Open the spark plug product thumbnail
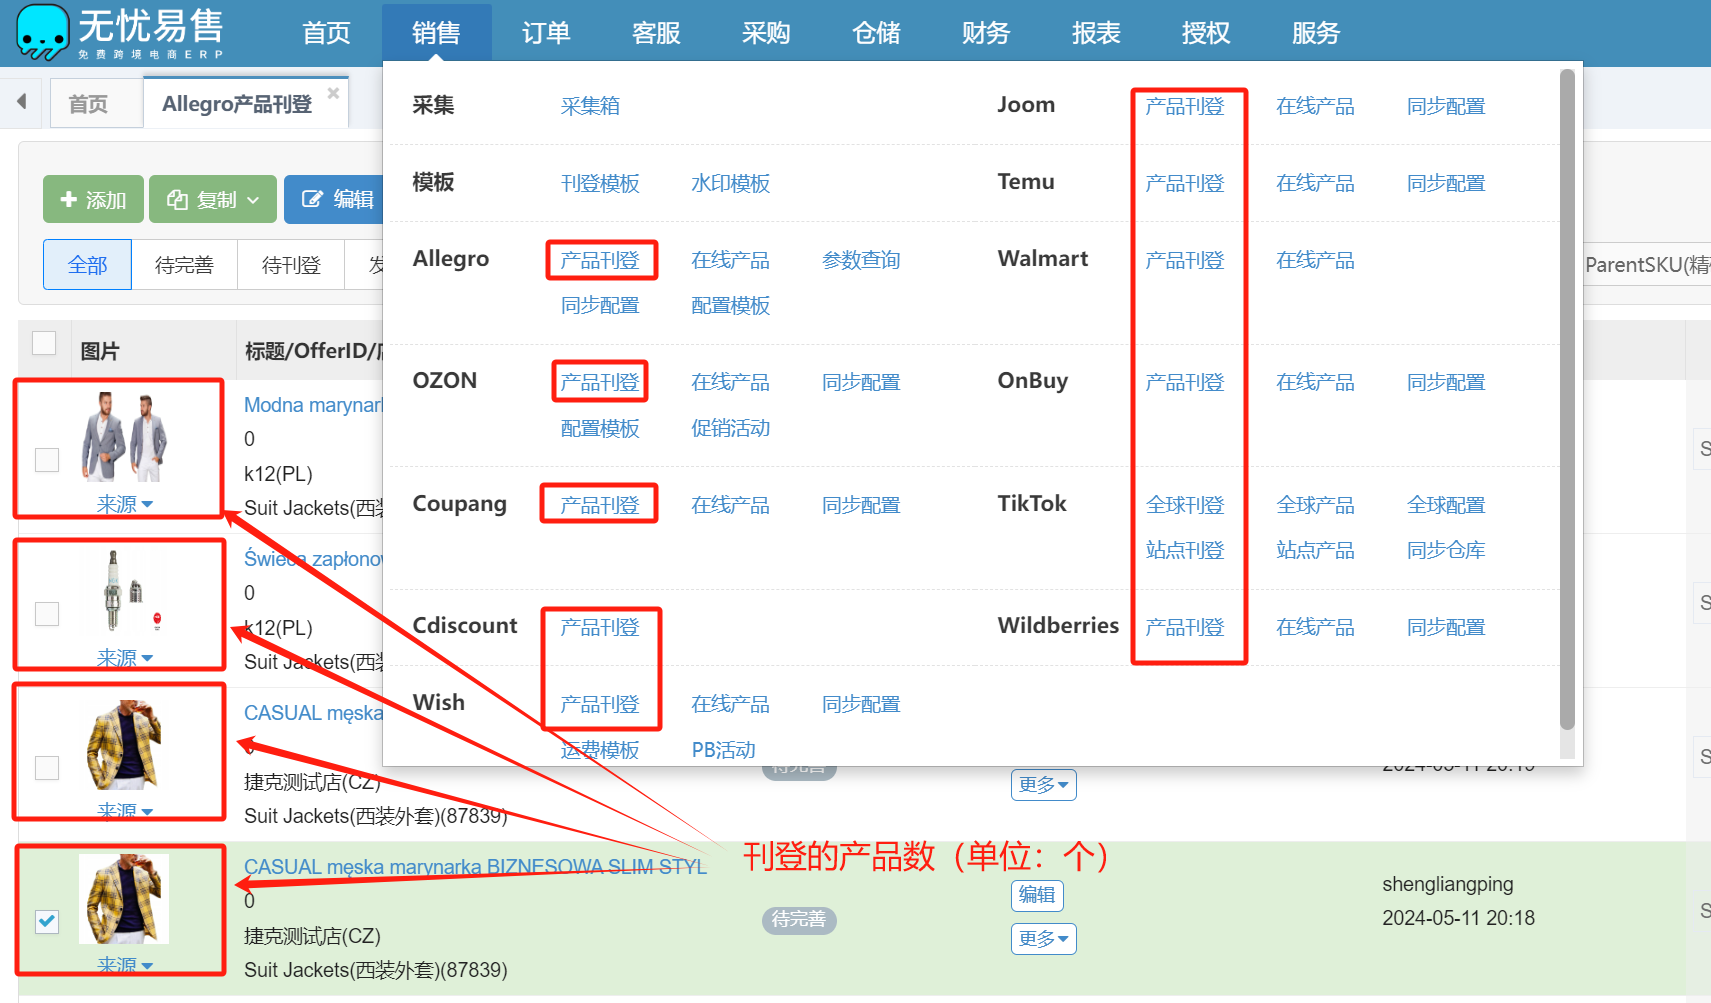Image resolution: width=1711 pixels, height=1003 pixels. [124, 592]
